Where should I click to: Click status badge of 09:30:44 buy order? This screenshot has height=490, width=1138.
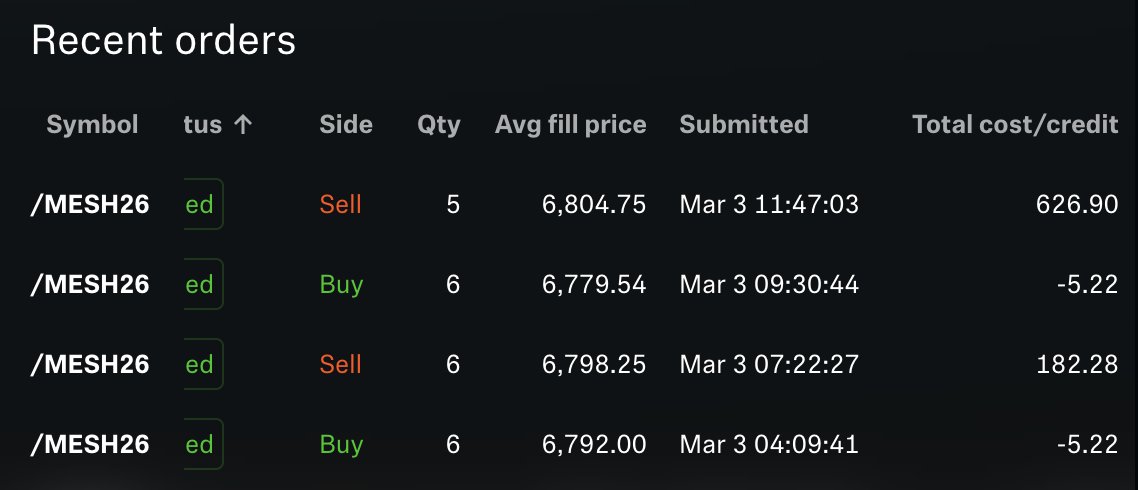pos(203,285)
